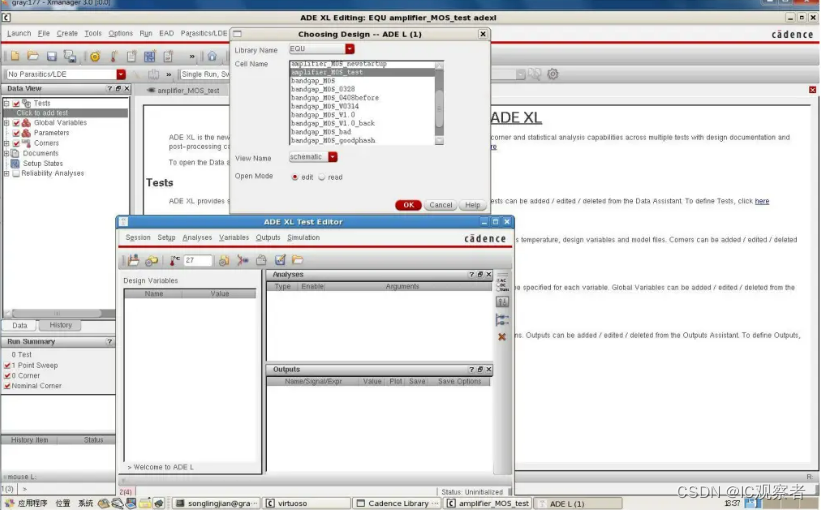Toggle the 1 Point Sweep checkbox
The height and width of the screenshot is (510, 821).
pos(7,365)
